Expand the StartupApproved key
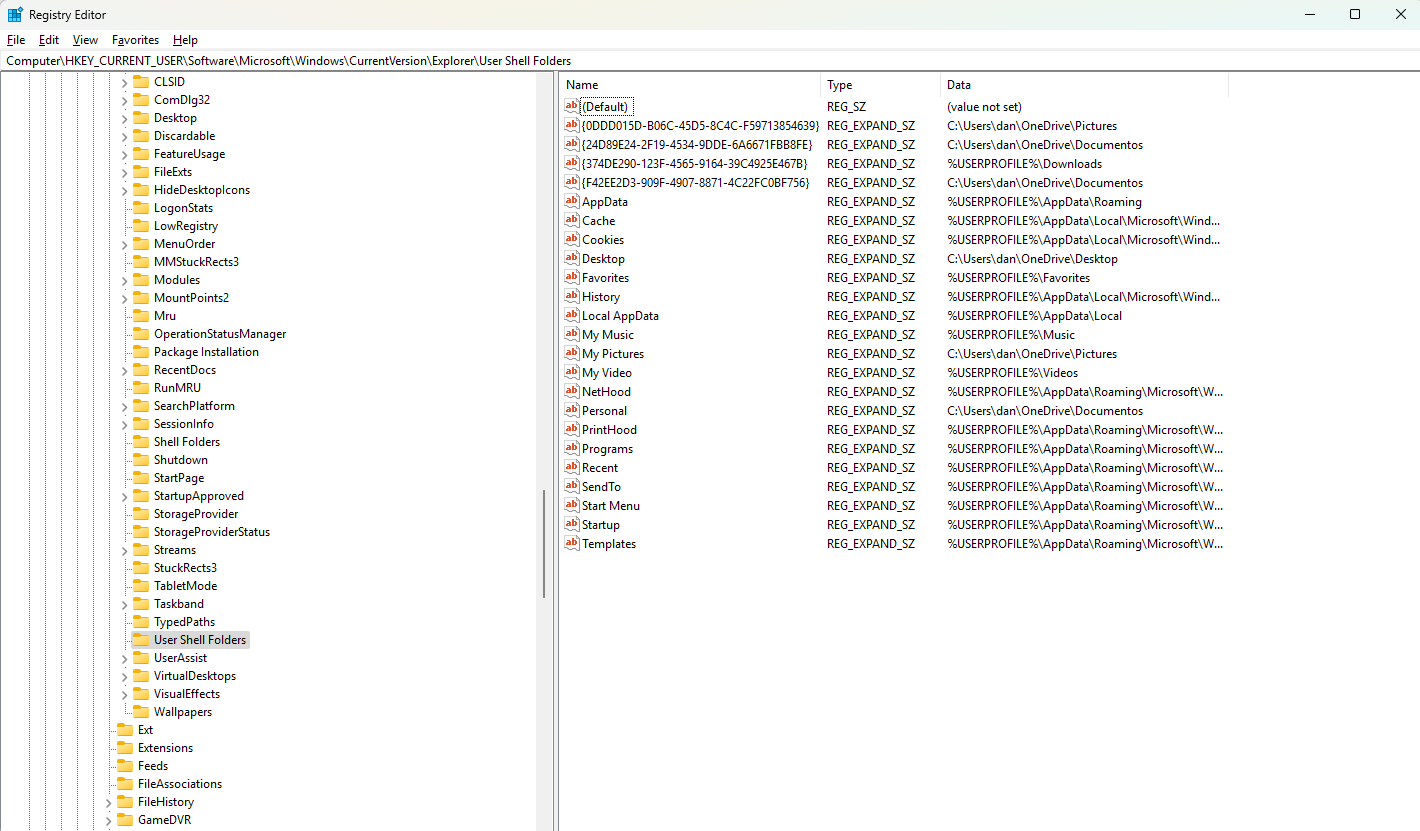The width and height of the screenshot is (1420, 831). pos(123,495)
